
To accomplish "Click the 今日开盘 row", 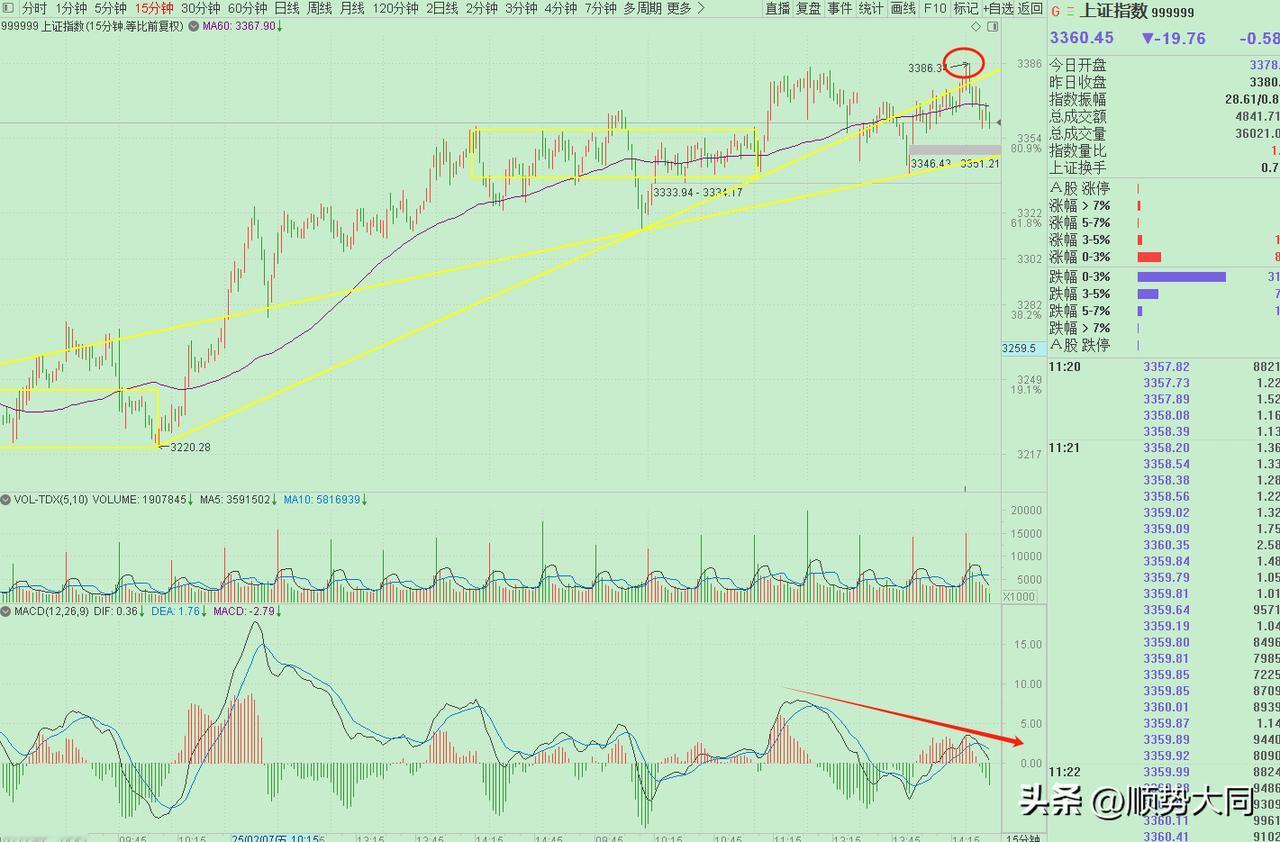I will coord(1164,65).
